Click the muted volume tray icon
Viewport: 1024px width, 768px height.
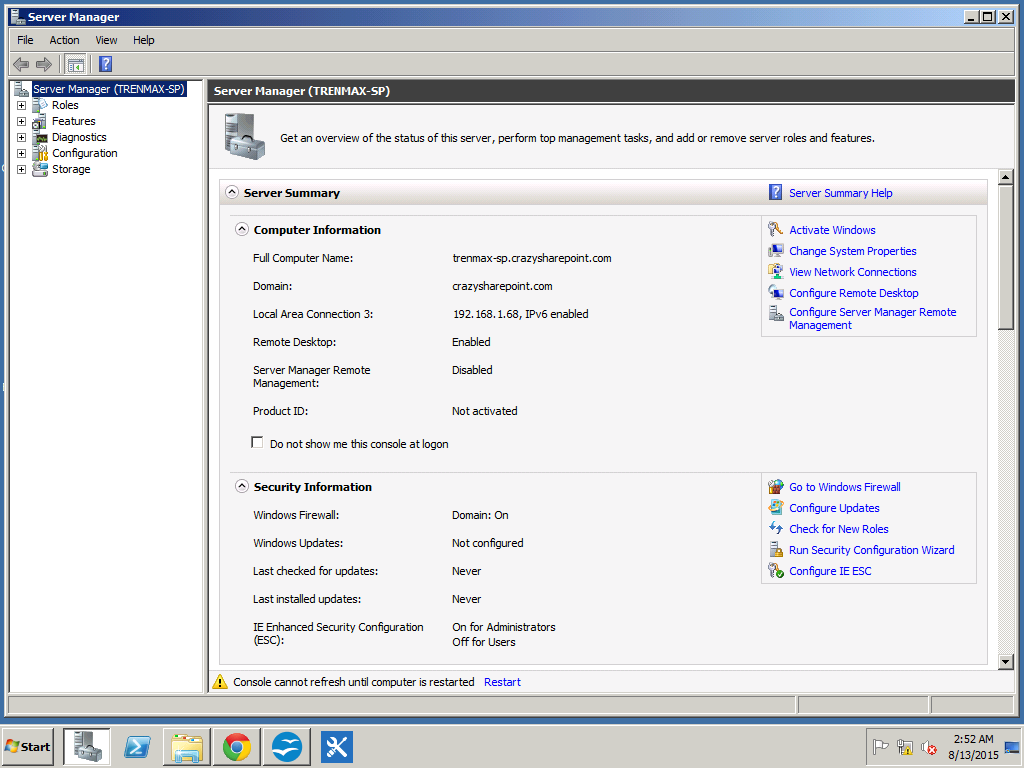(929, 746)
